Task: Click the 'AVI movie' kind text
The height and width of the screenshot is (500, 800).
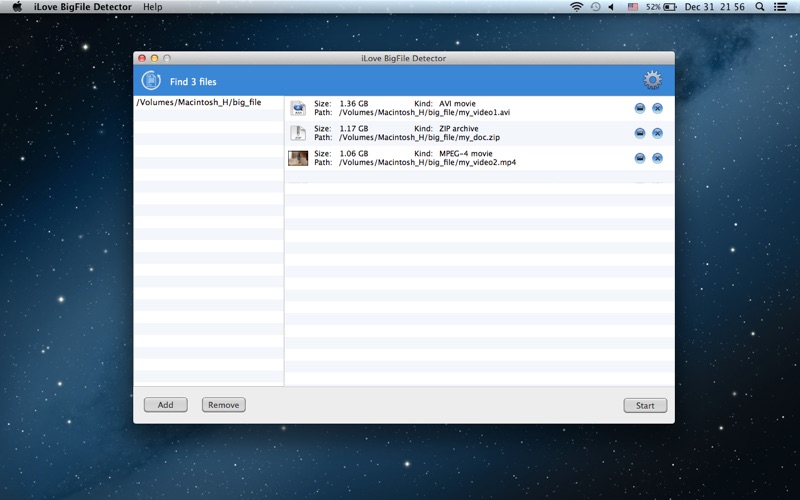Action: [x=457, y=104]
